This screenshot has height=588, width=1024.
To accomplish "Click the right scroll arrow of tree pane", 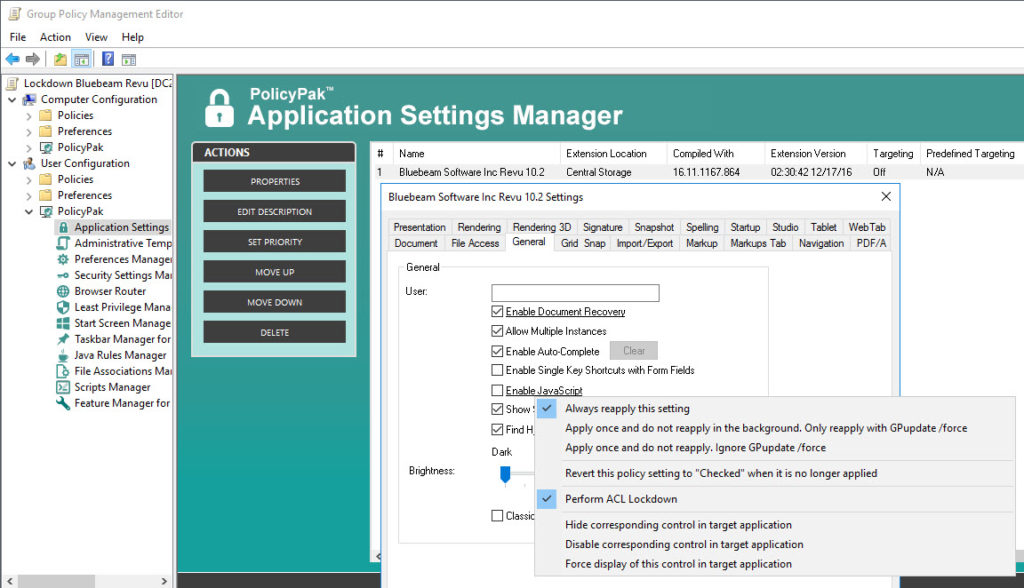I will coord(164,581).
